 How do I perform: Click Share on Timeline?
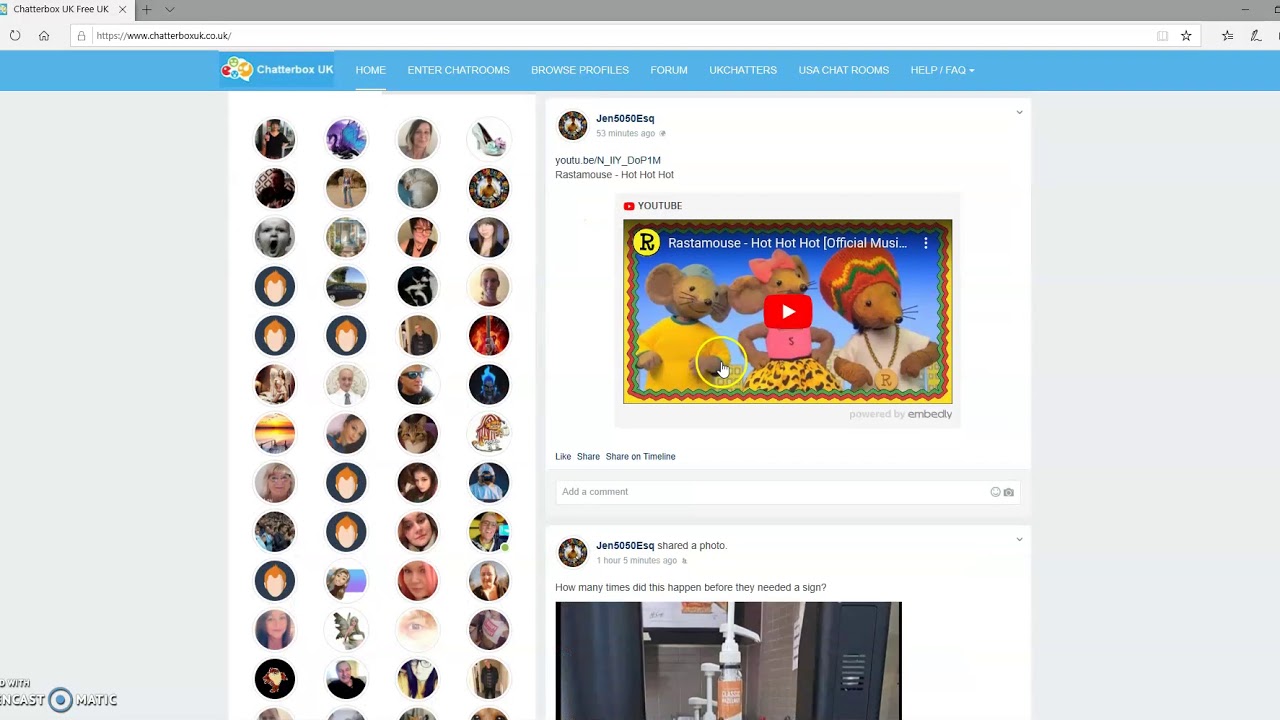(640, 456)
